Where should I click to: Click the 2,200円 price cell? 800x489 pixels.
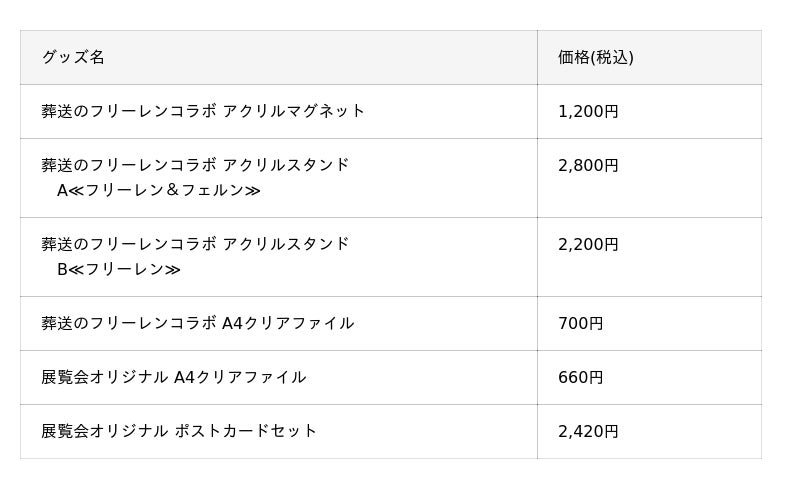click(x=649, y=257)
